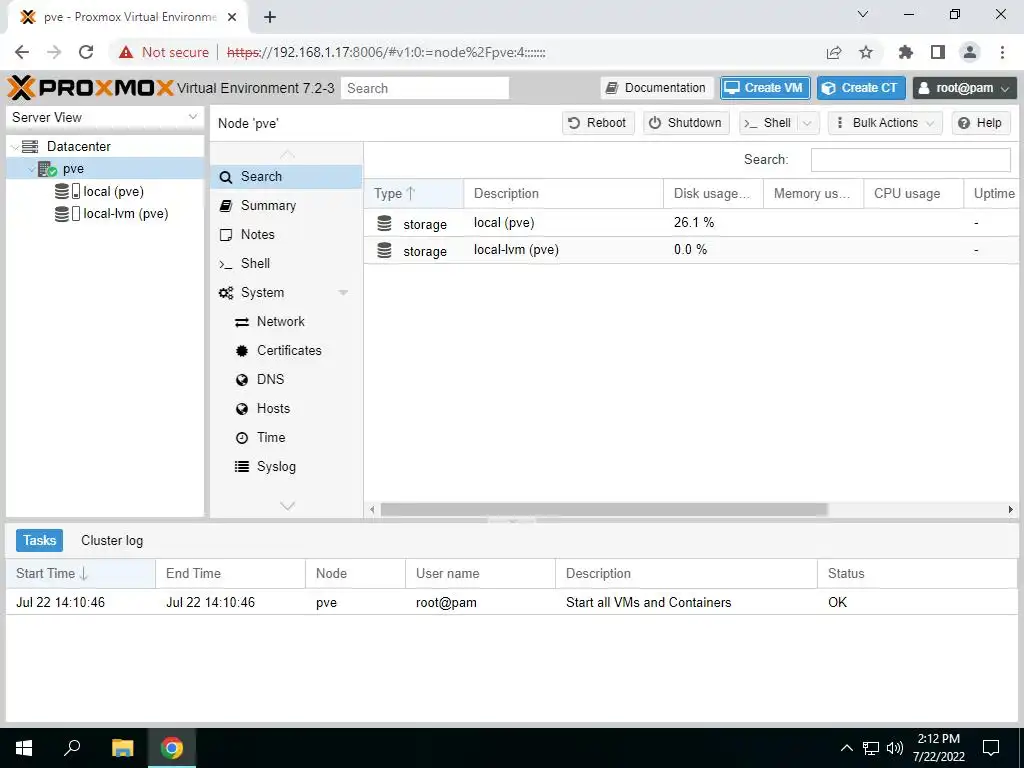This screenshot has width=1024, height=768.
Task: Collapse the Datacenter tree node
Action: pyautogui.click(x=14, y=147)
